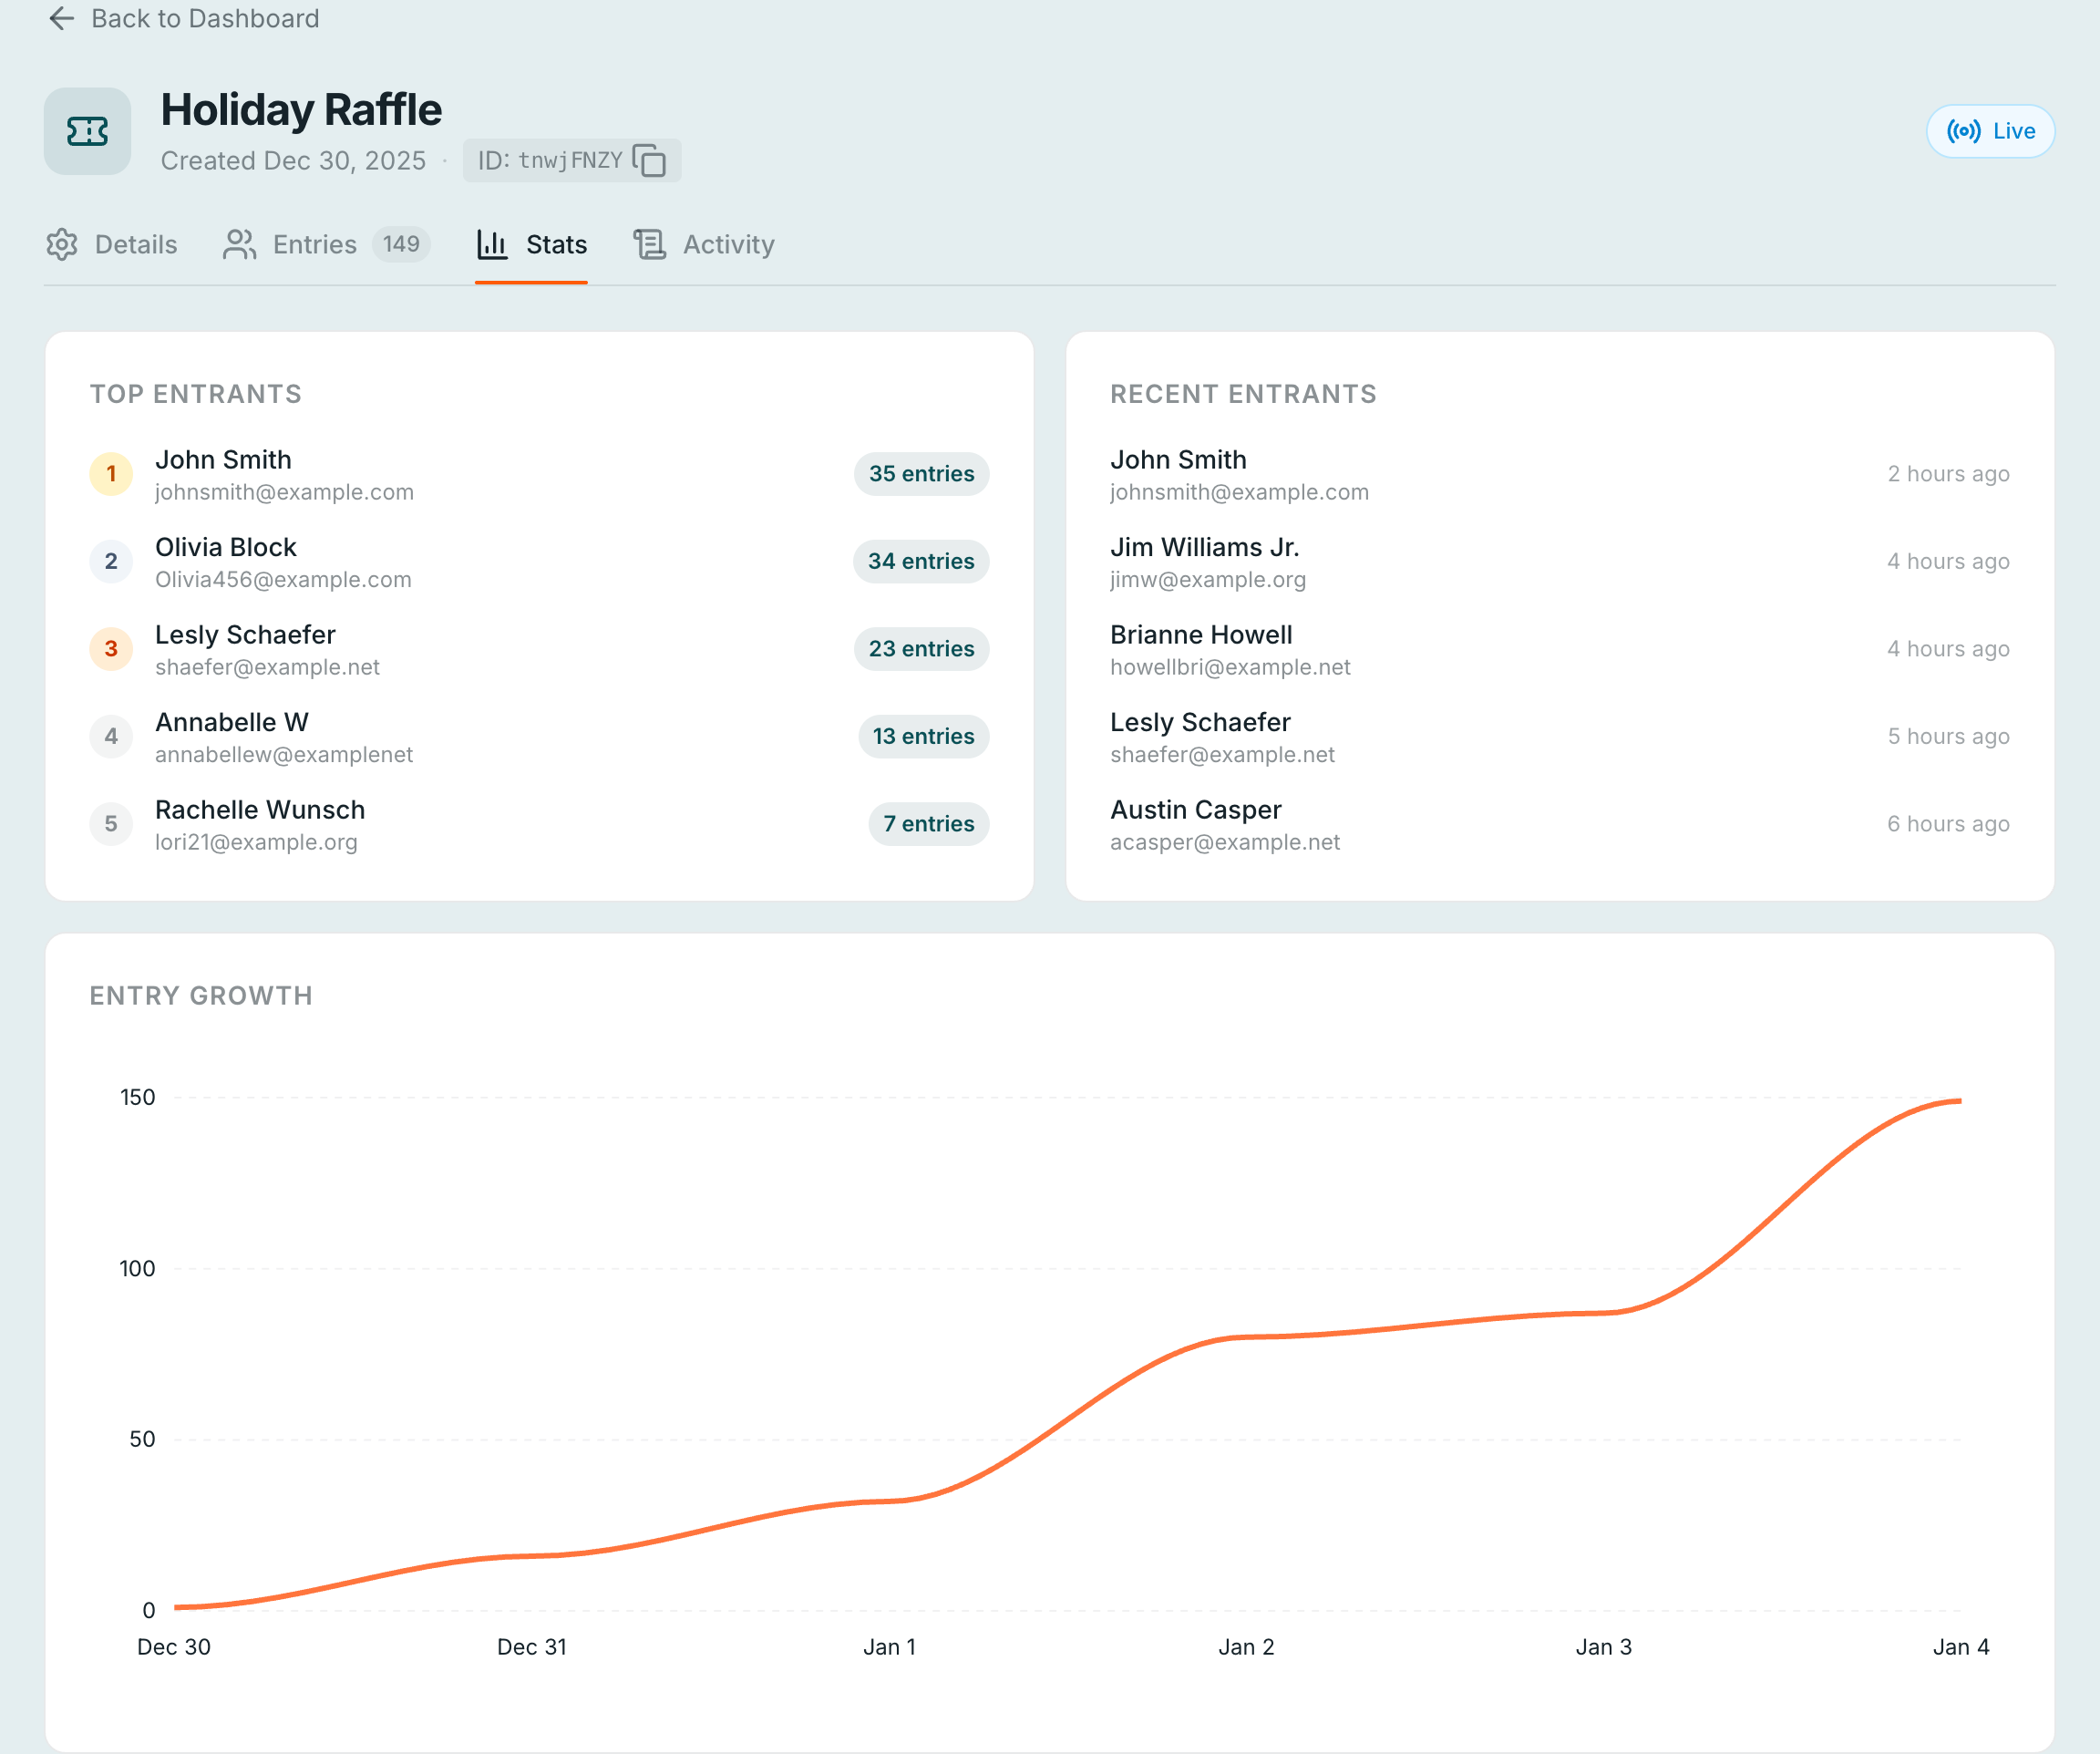This screenshot has width=2100, height=1754.
Task: Click the scroll icon next to Activity
Action: (650, 244)
